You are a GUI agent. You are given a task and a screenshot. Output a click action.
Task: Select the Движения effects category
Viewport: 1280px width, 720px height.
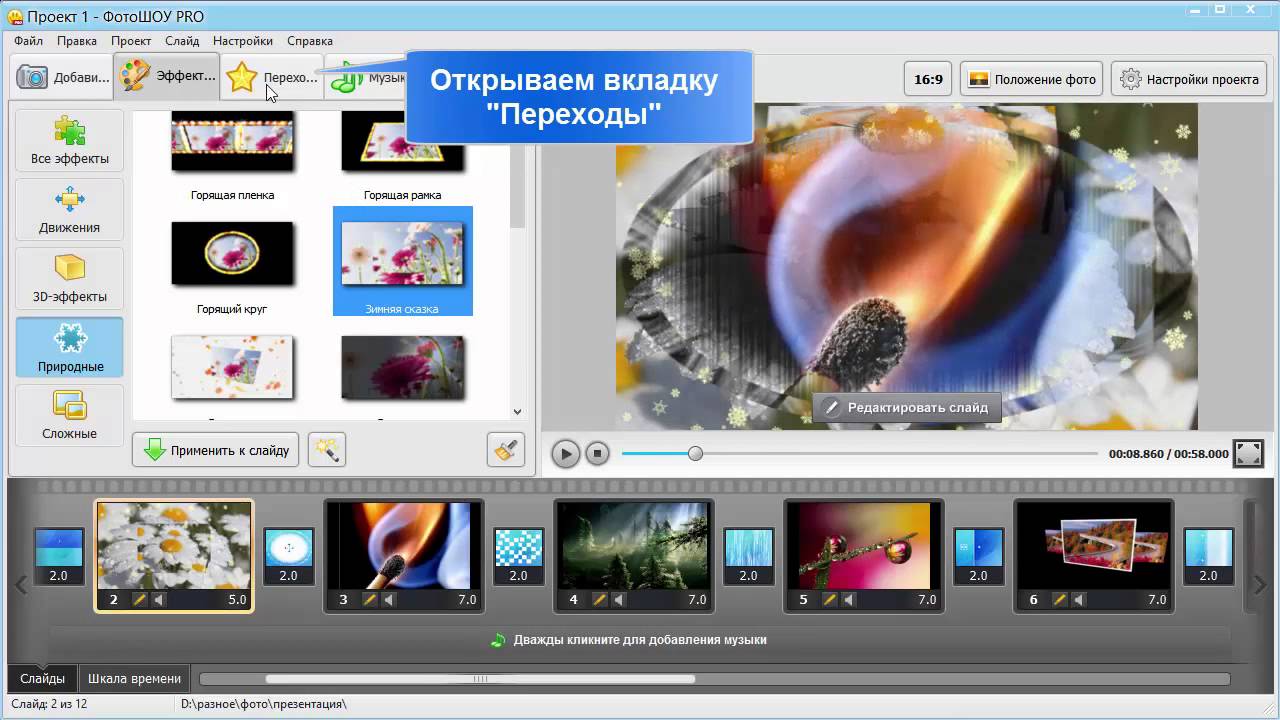(70, 209)
